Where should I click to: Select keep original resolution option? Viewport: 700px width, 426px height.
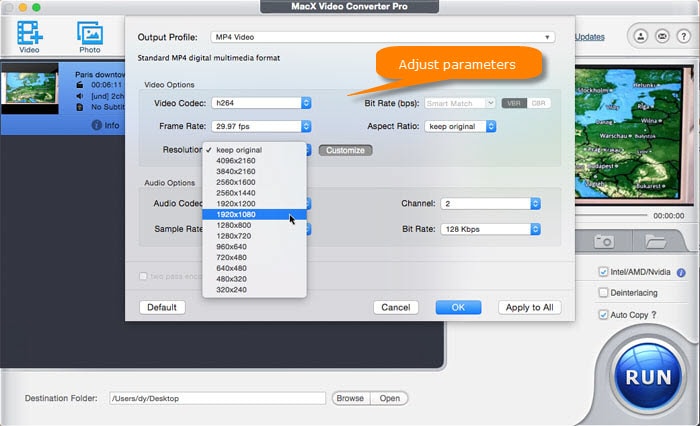pos(254,150)
